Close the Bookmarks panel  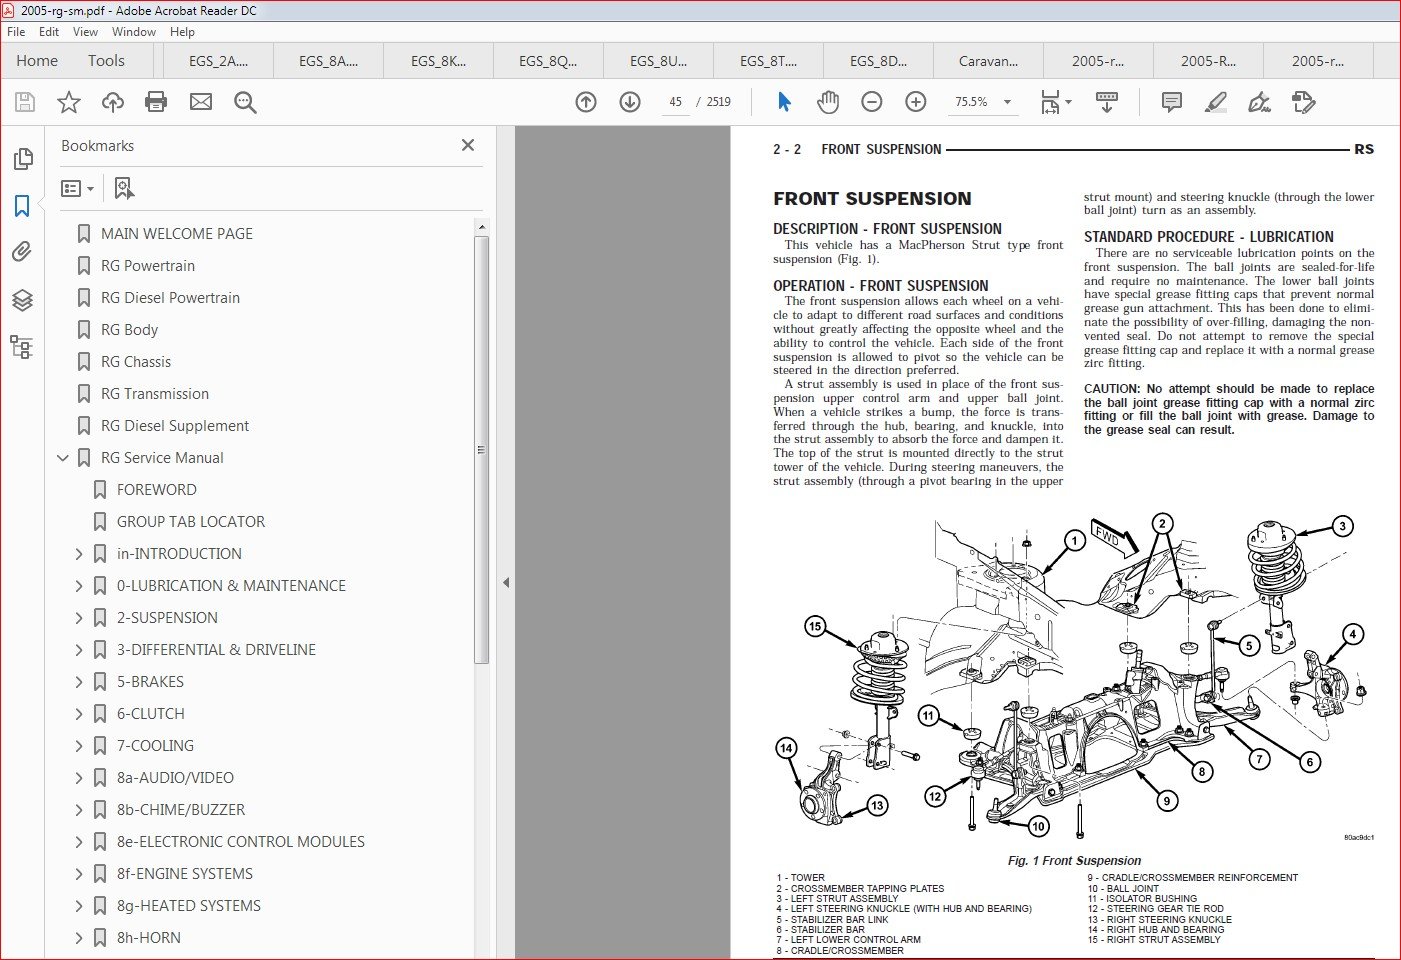tap(468, 145)
